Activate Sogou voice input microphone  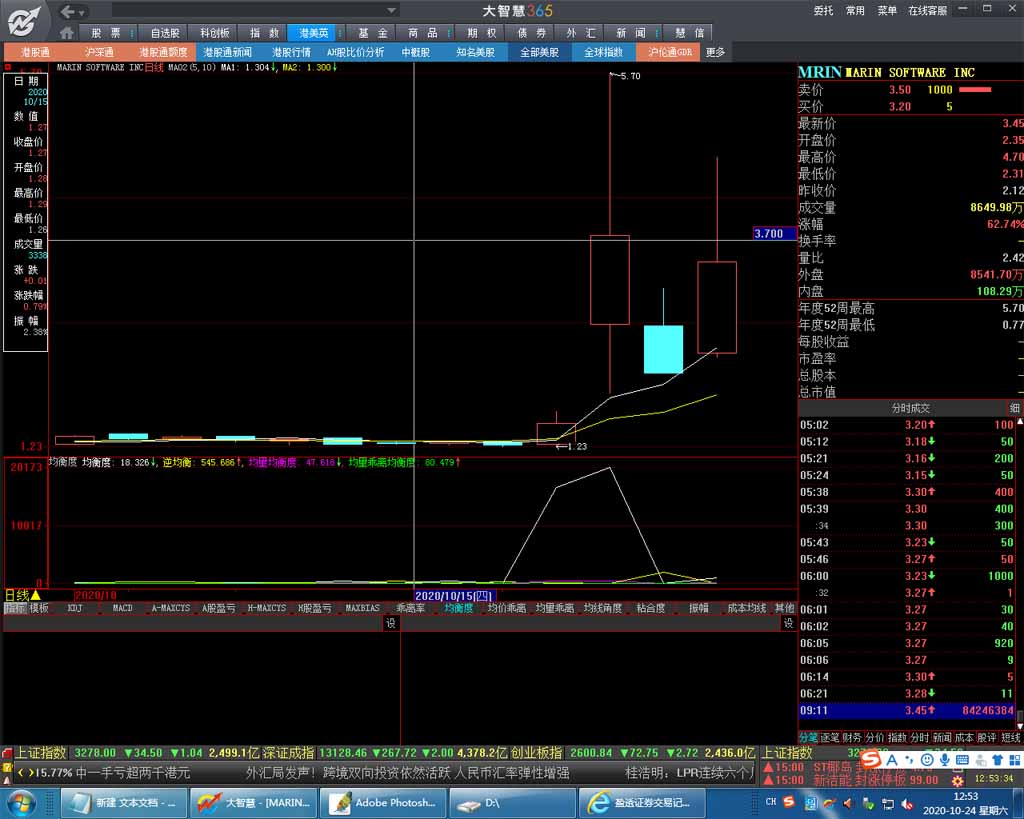[x=944, y=760]
